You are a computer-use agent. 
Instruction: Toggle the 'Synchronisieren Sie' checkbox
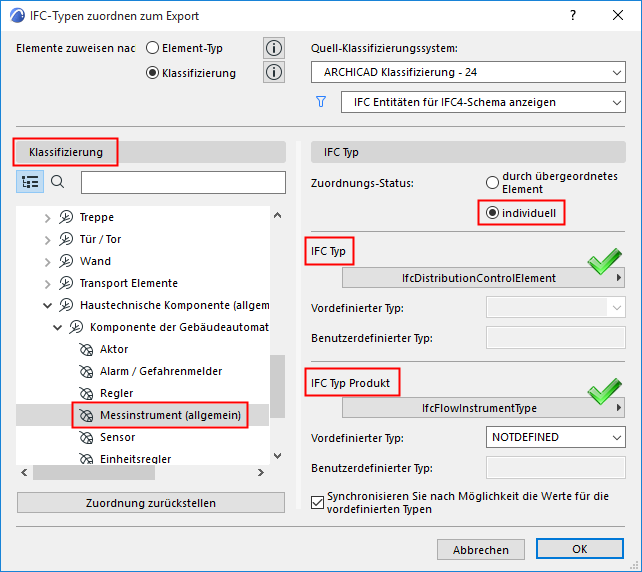319,502
